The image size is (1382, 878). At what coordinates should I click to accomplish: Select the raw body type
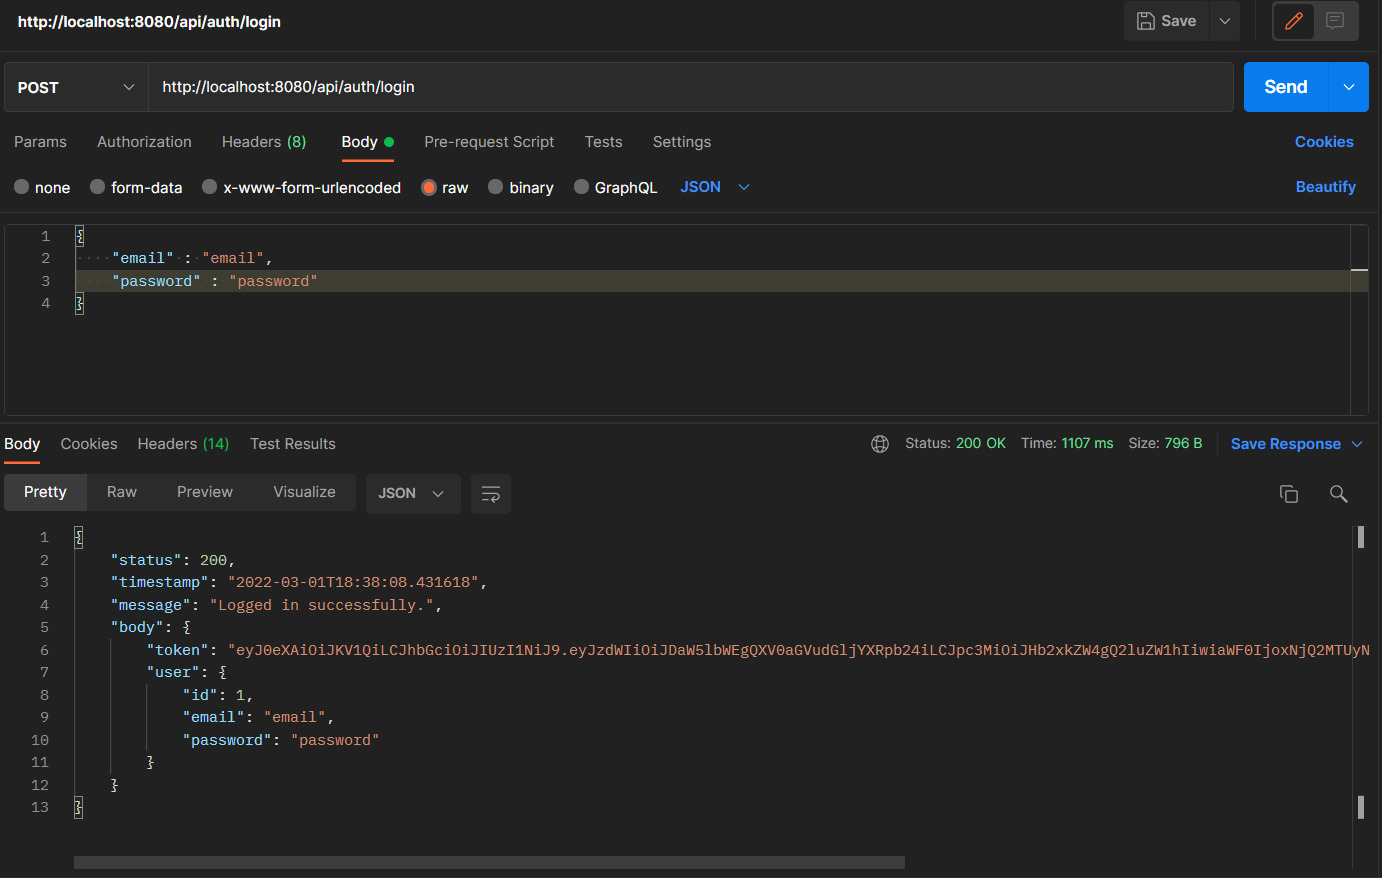(x=445, y=187)
